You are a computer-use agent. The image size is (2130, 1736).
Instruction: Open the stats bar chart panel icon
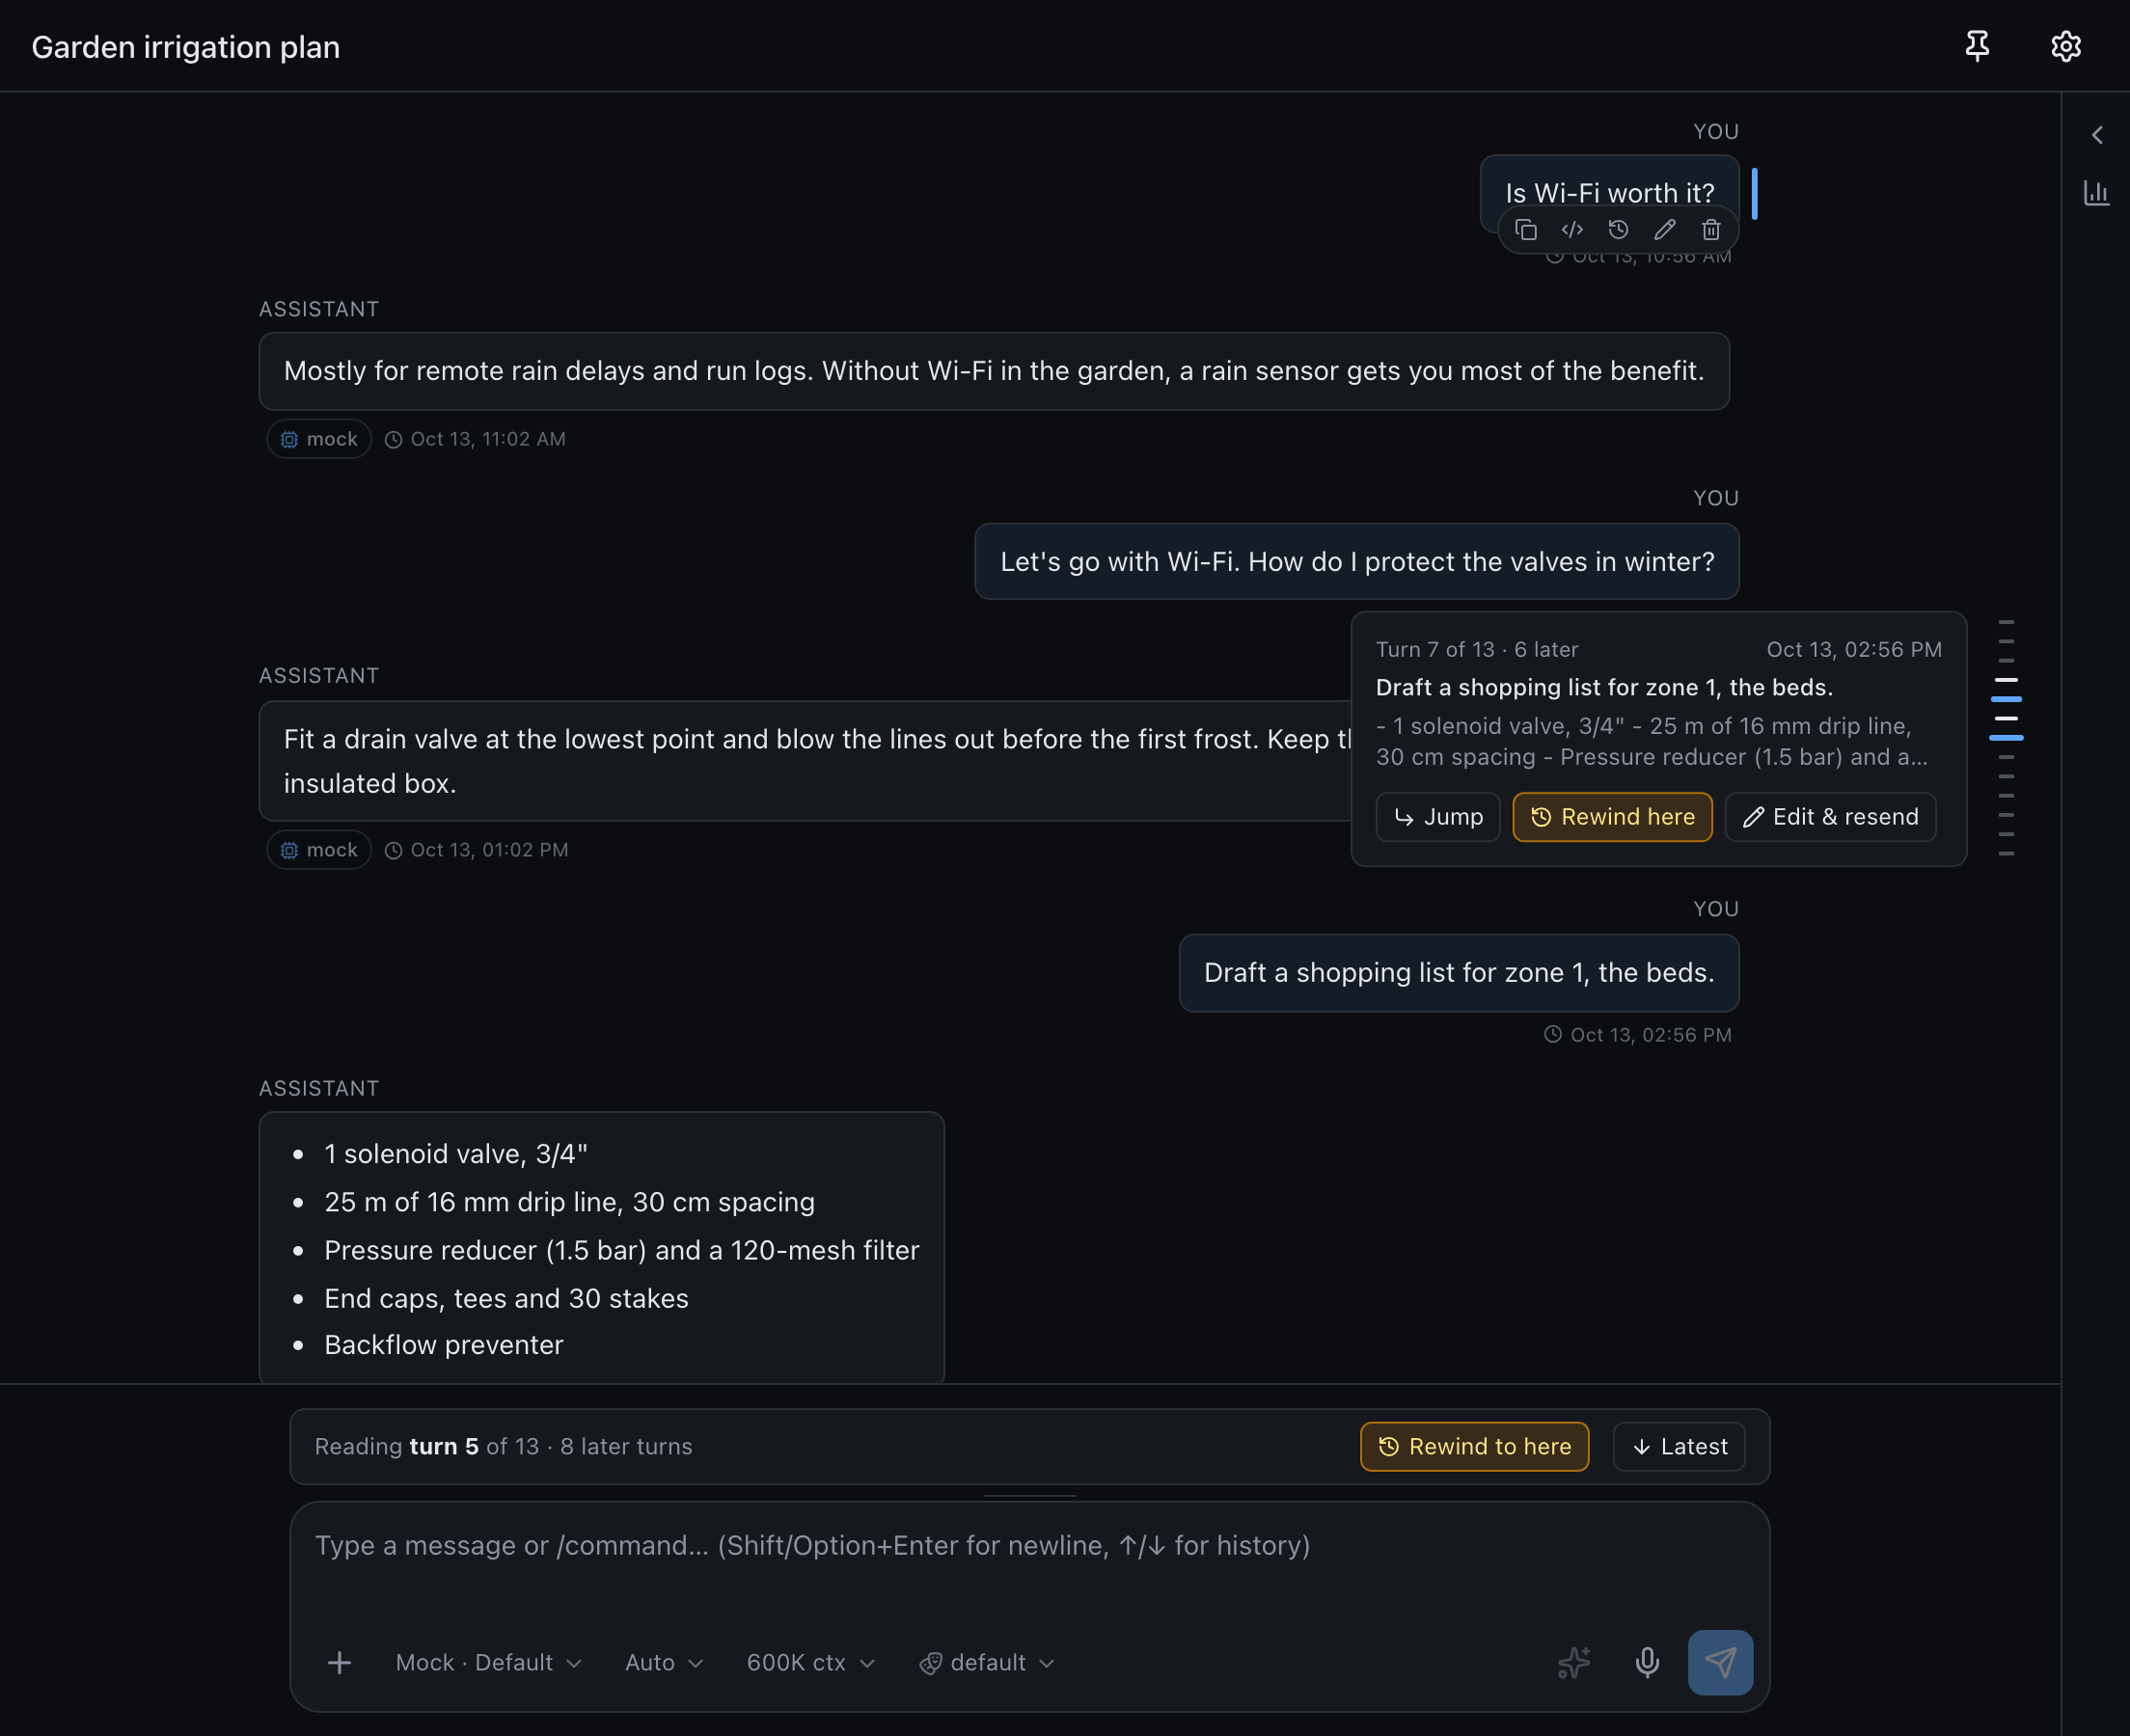2097,193
